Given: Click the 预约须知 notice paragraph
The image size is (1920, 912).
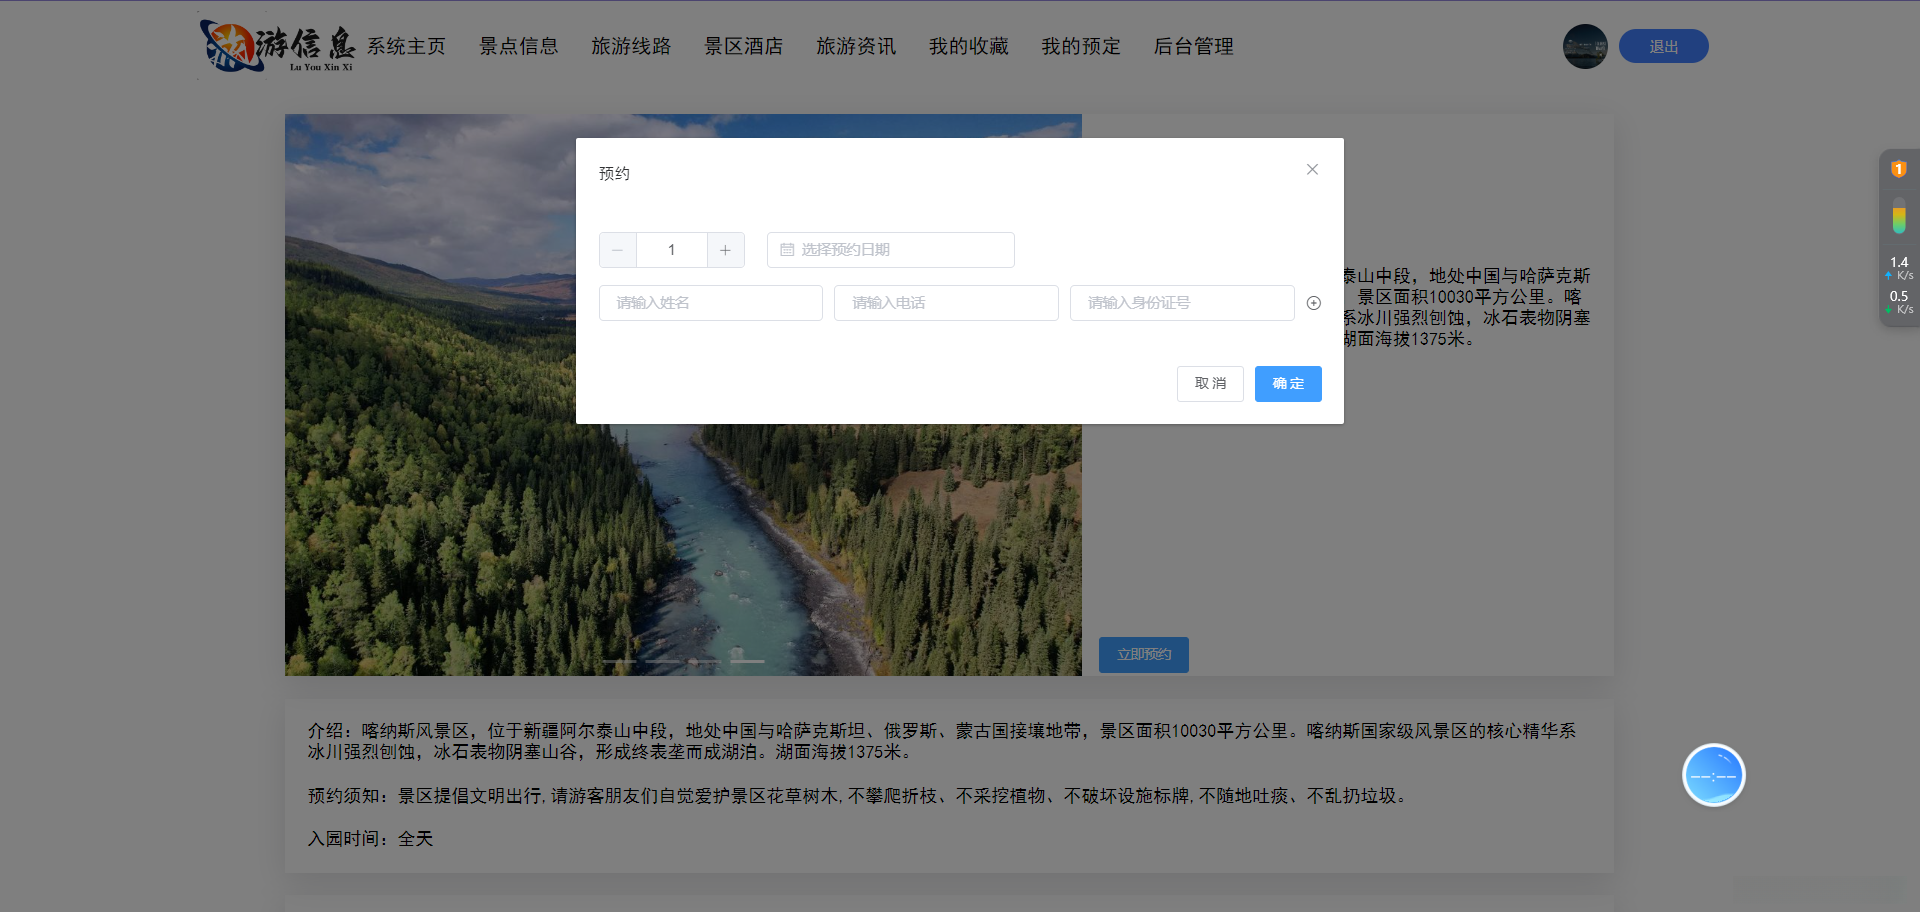Looking at the screenshot, I should point(860,796).
